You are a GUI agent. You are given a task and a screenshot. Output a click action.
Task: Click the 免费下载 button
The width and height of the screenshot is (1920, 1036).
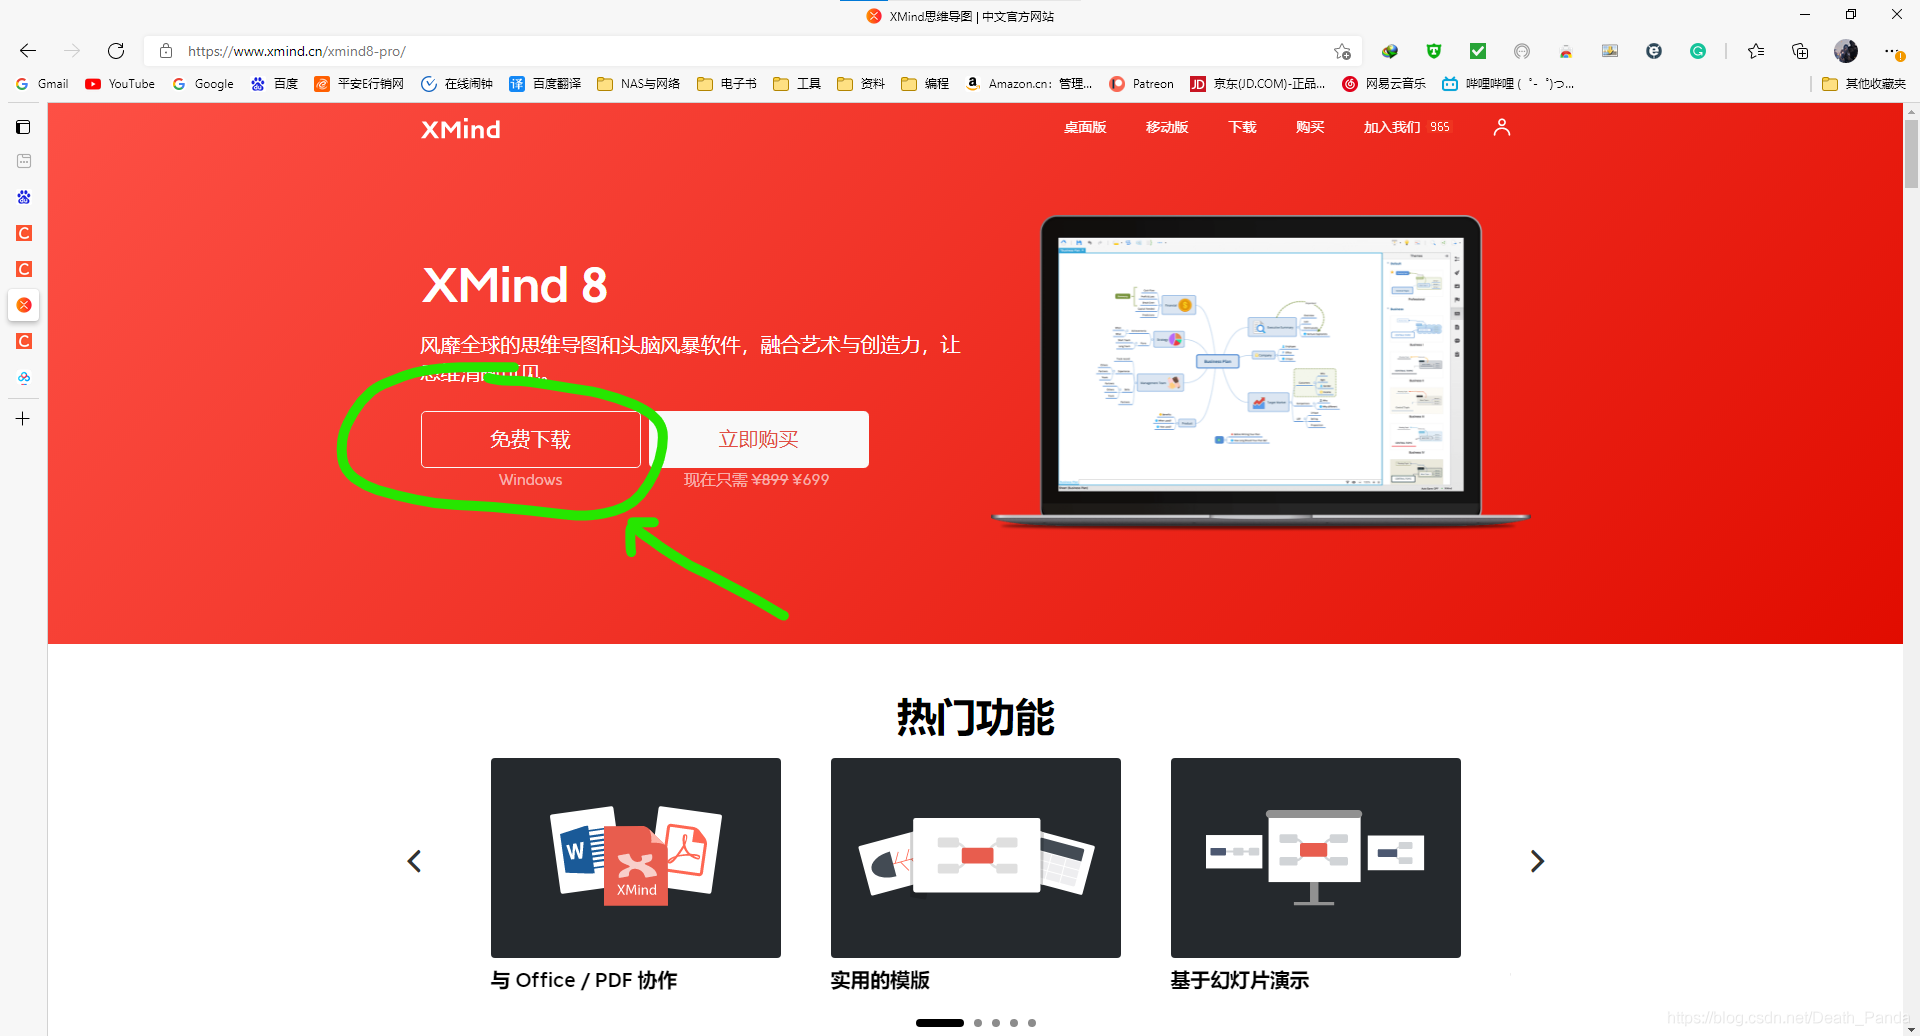530,439
